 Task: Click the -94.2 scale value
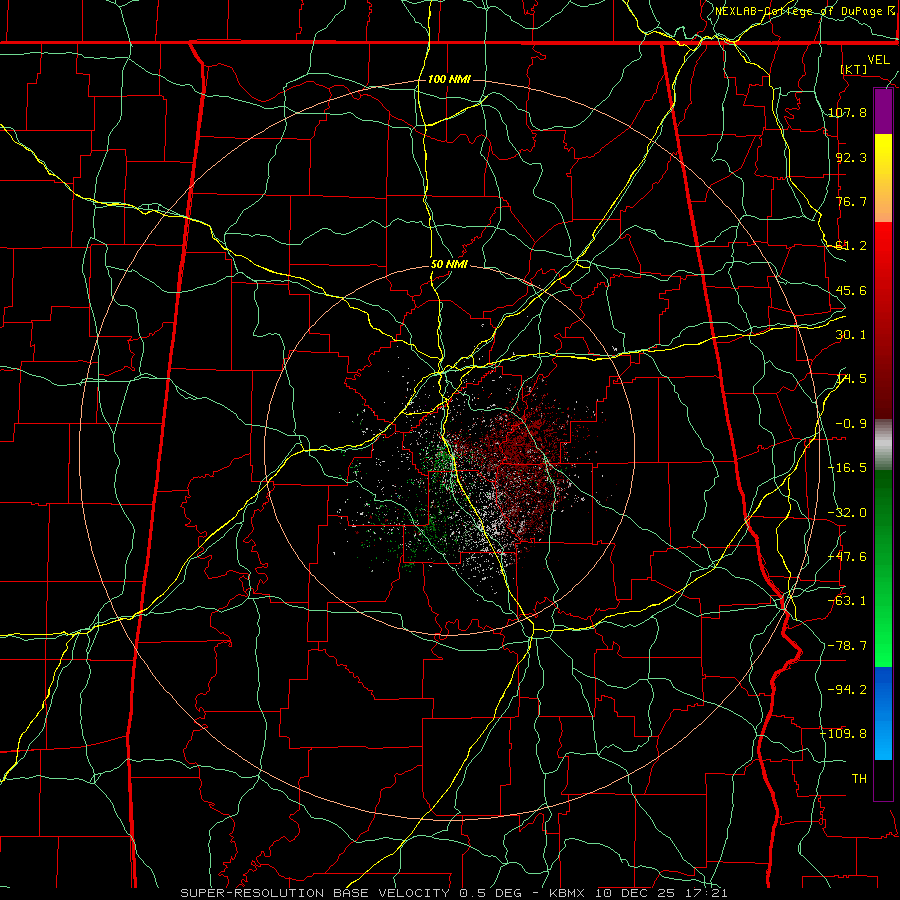(x=847, y=689)
